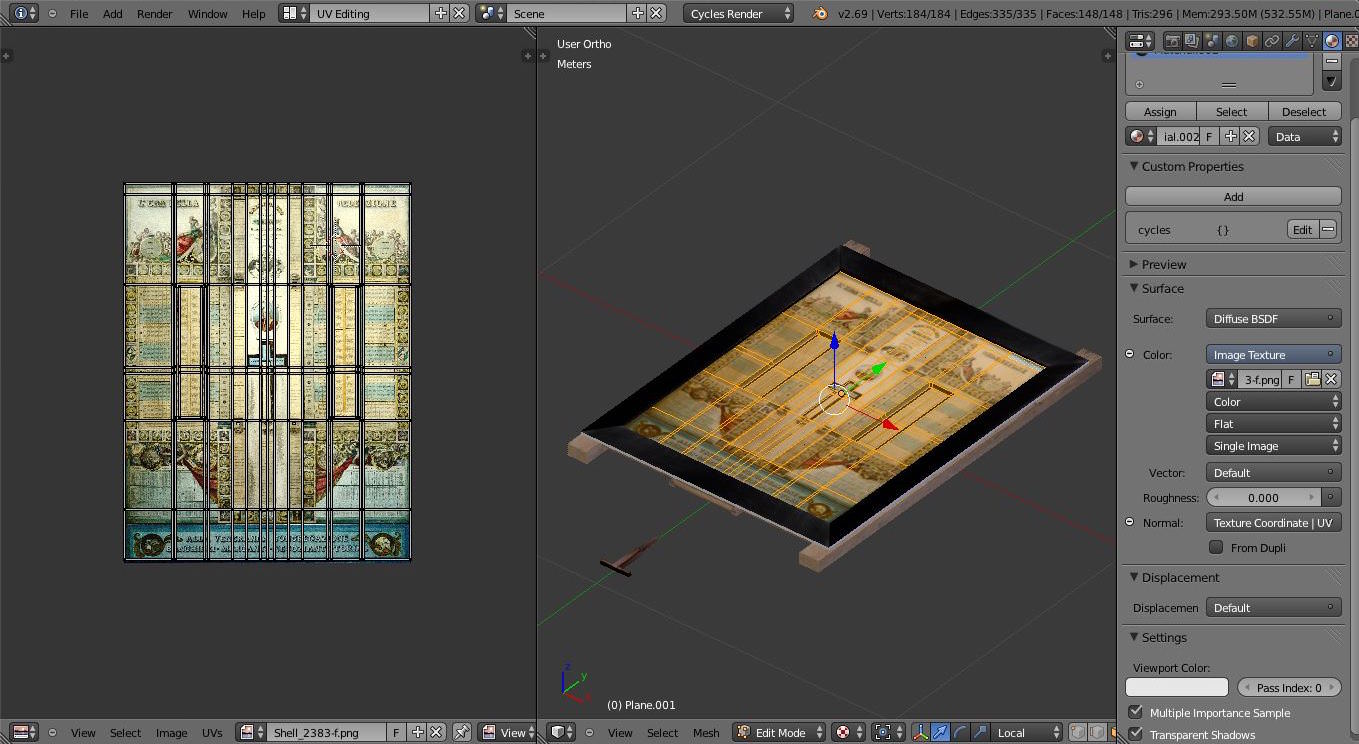Open the Constraints chain-link tab
Image resolution: width=1359 pixels, height=744 pixels.
point(1272,41)
